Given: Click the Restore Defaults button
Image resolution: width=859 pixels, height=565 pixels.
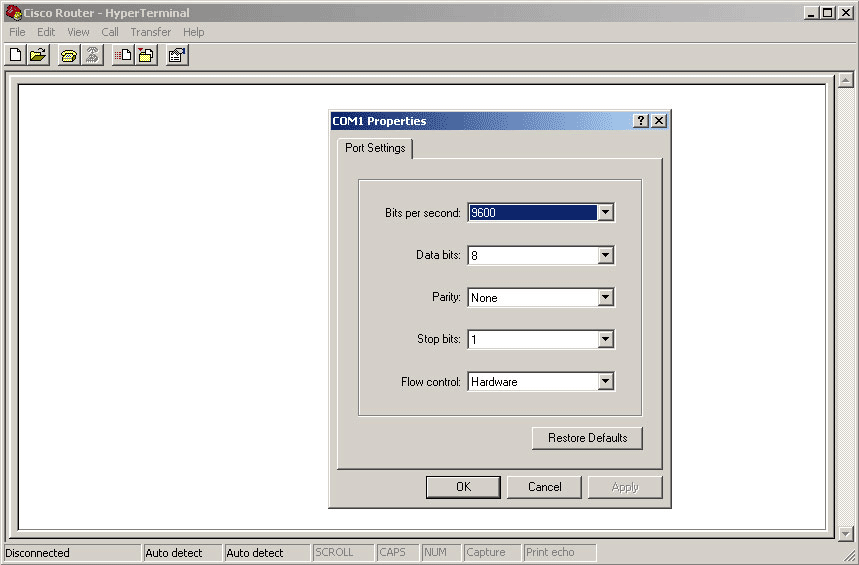Looking at the screenshot, I should point(587,438).
